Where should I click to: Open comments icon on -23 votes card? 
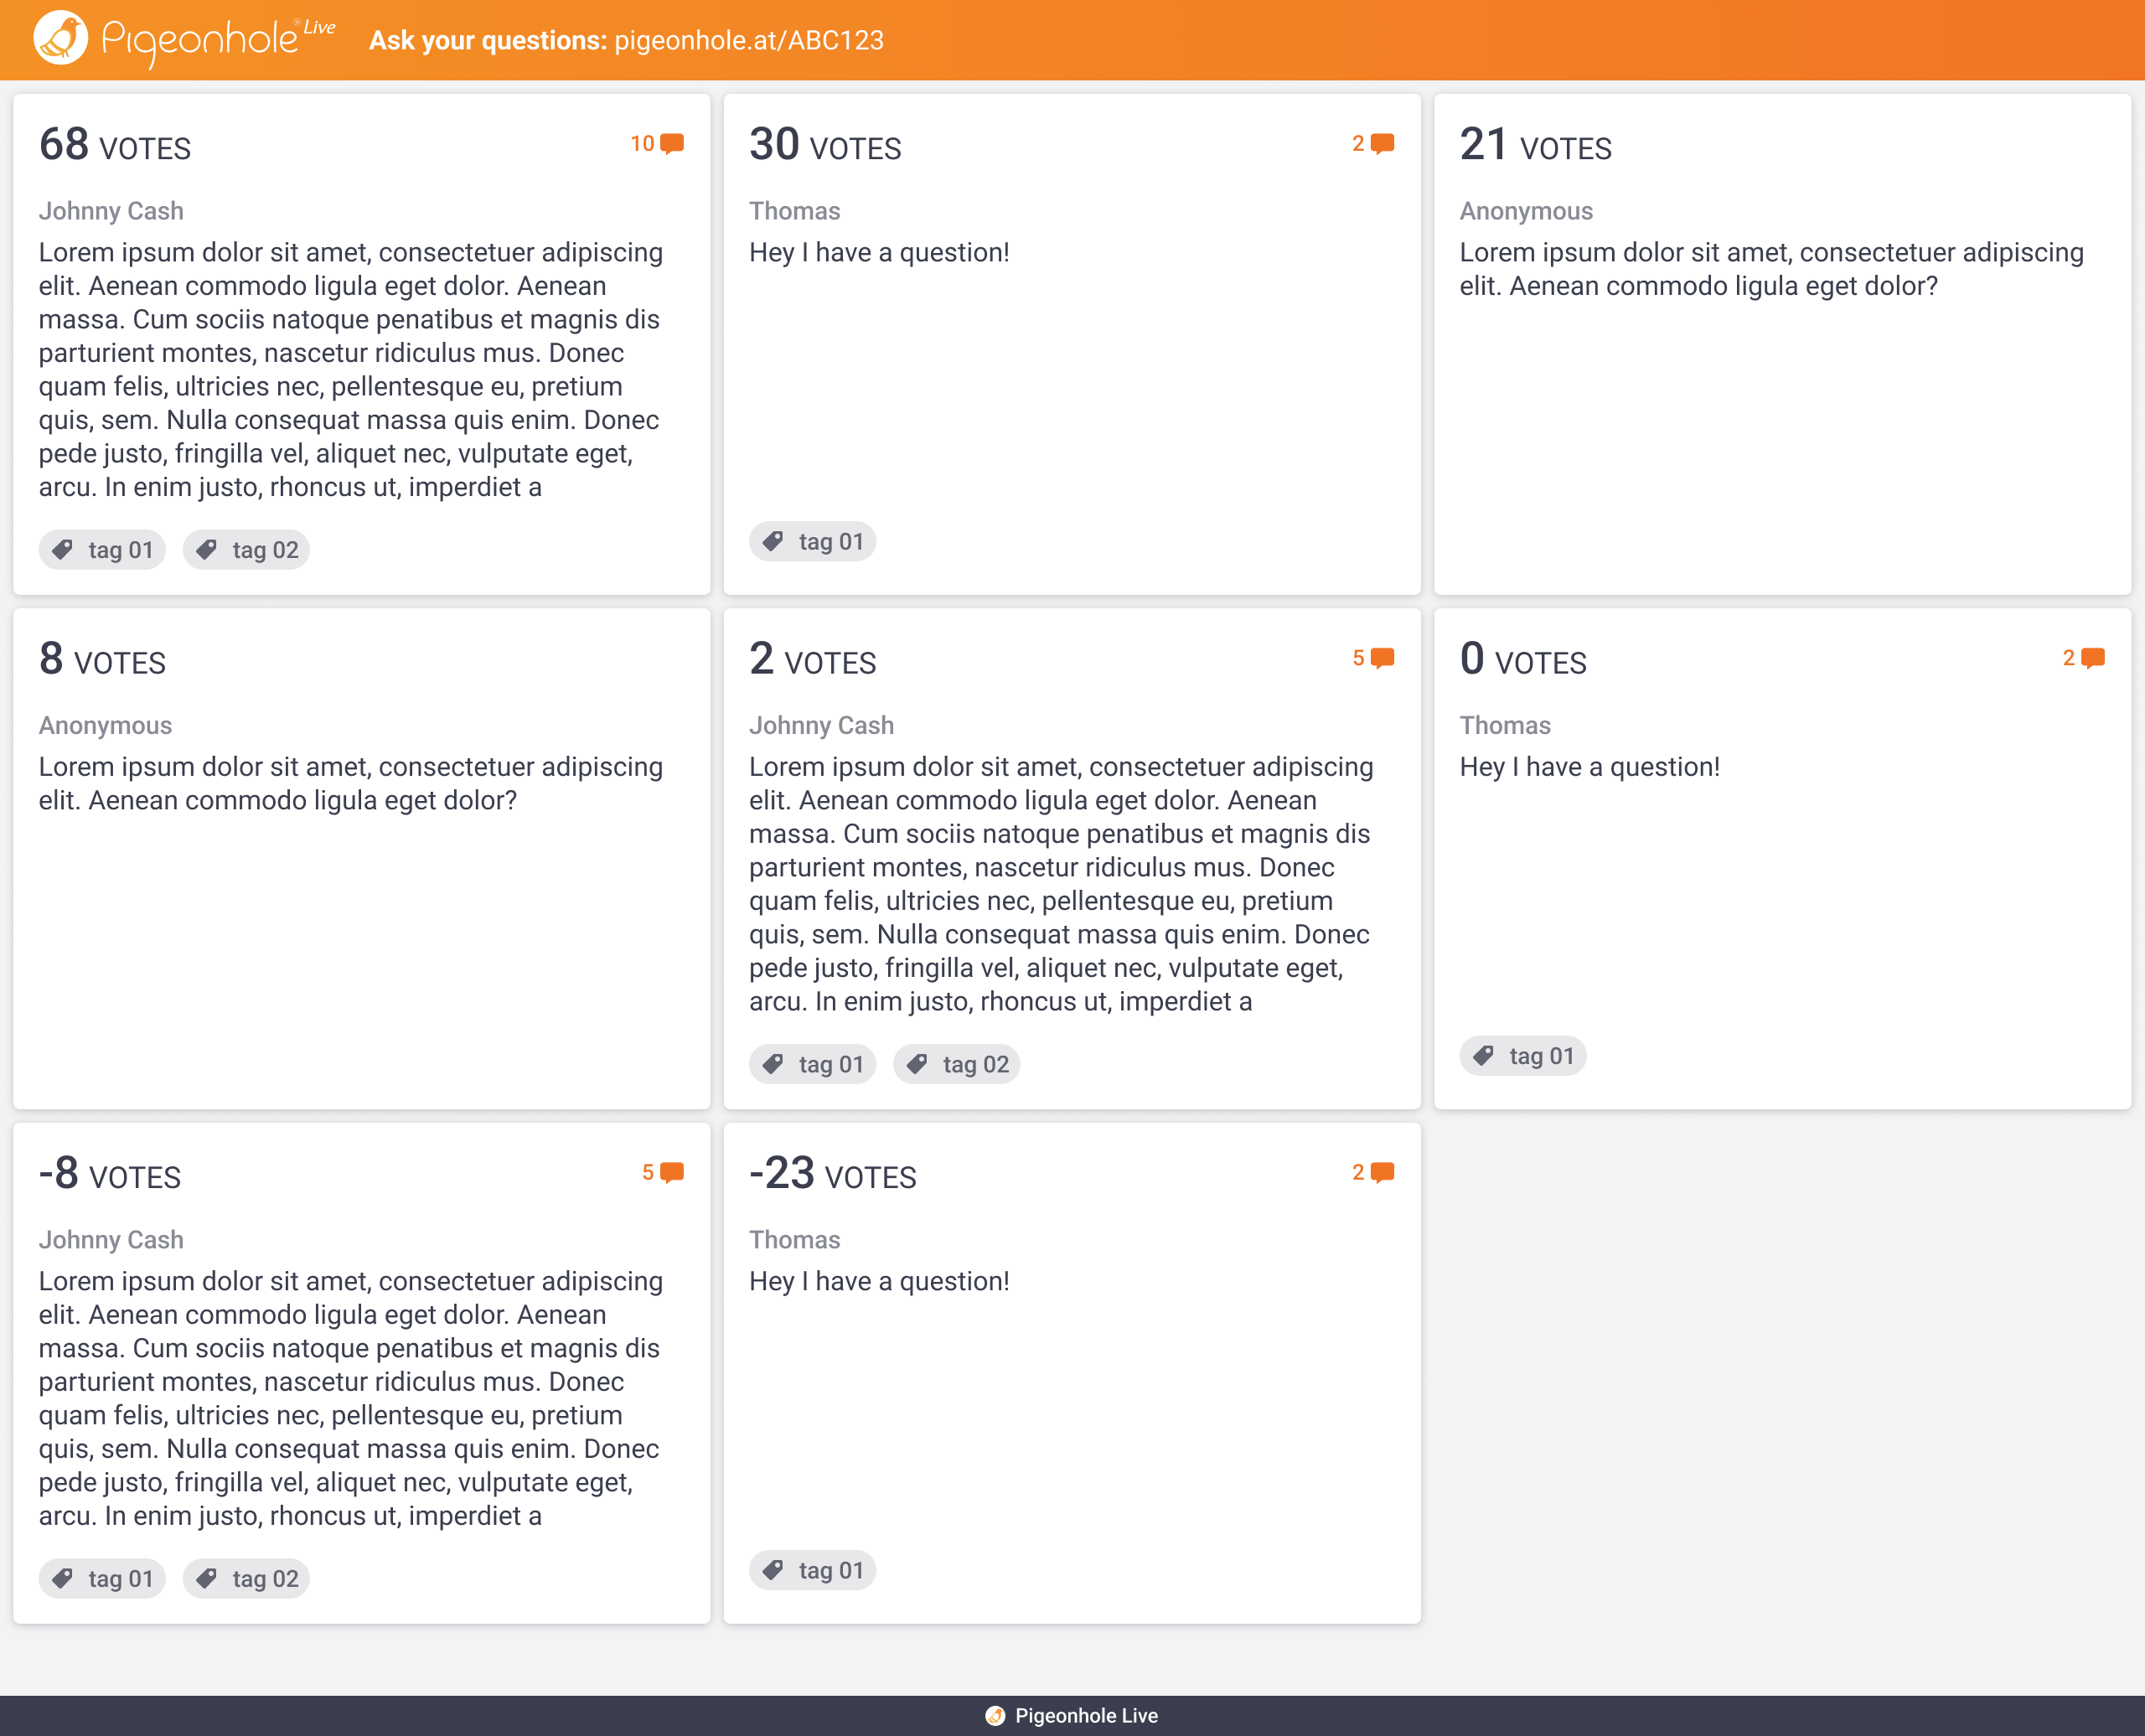(1382, 1172)
